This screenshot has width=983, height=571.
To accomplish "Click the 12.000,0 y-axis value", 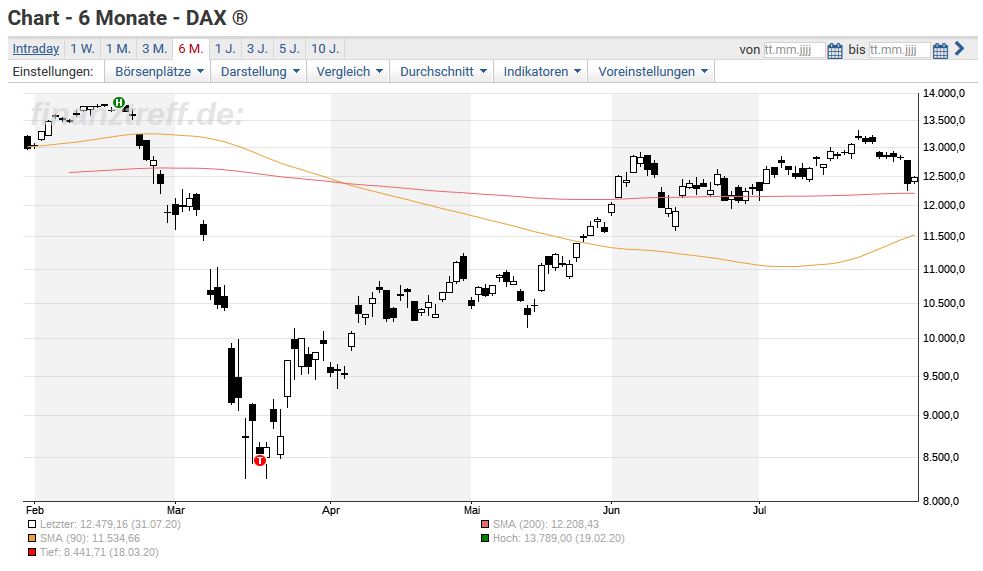I will tap(944, 205).
